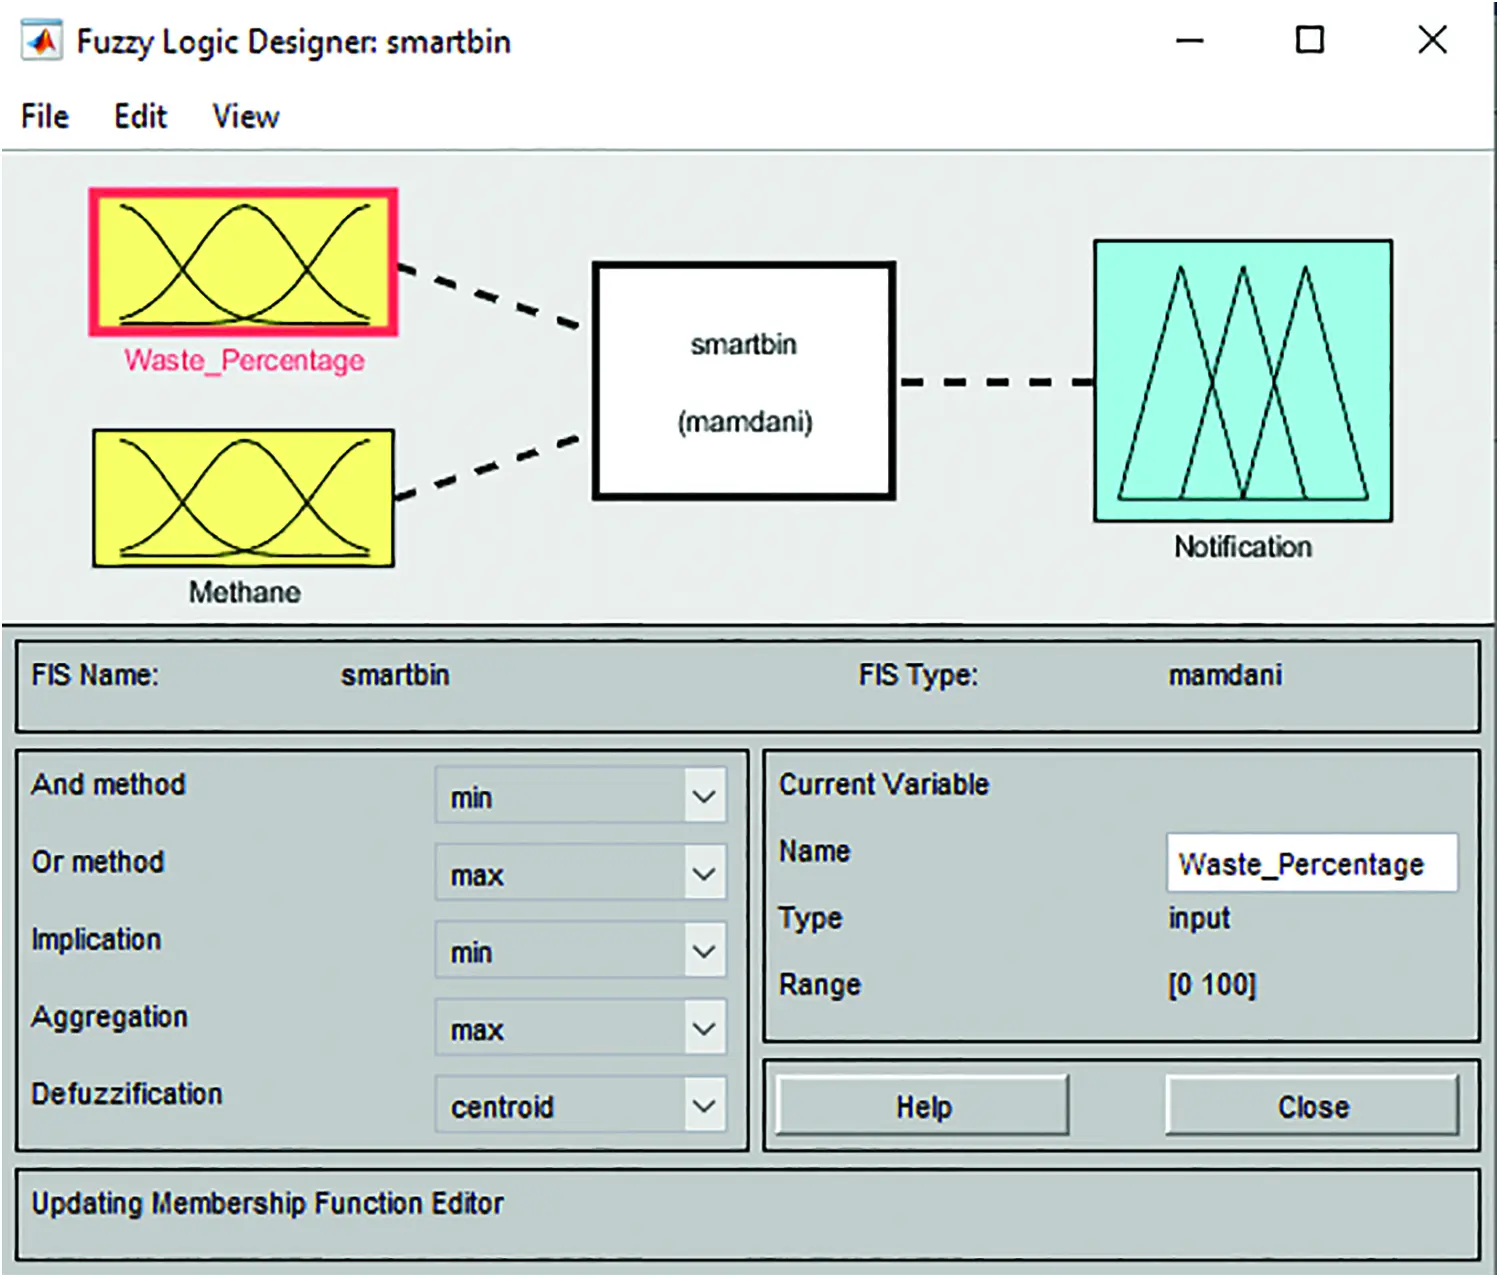Image resolution: width=1500 pixels, height=1278 pixels.
Task: Click the FIS Name value smartbin
Action: [395, 675]
